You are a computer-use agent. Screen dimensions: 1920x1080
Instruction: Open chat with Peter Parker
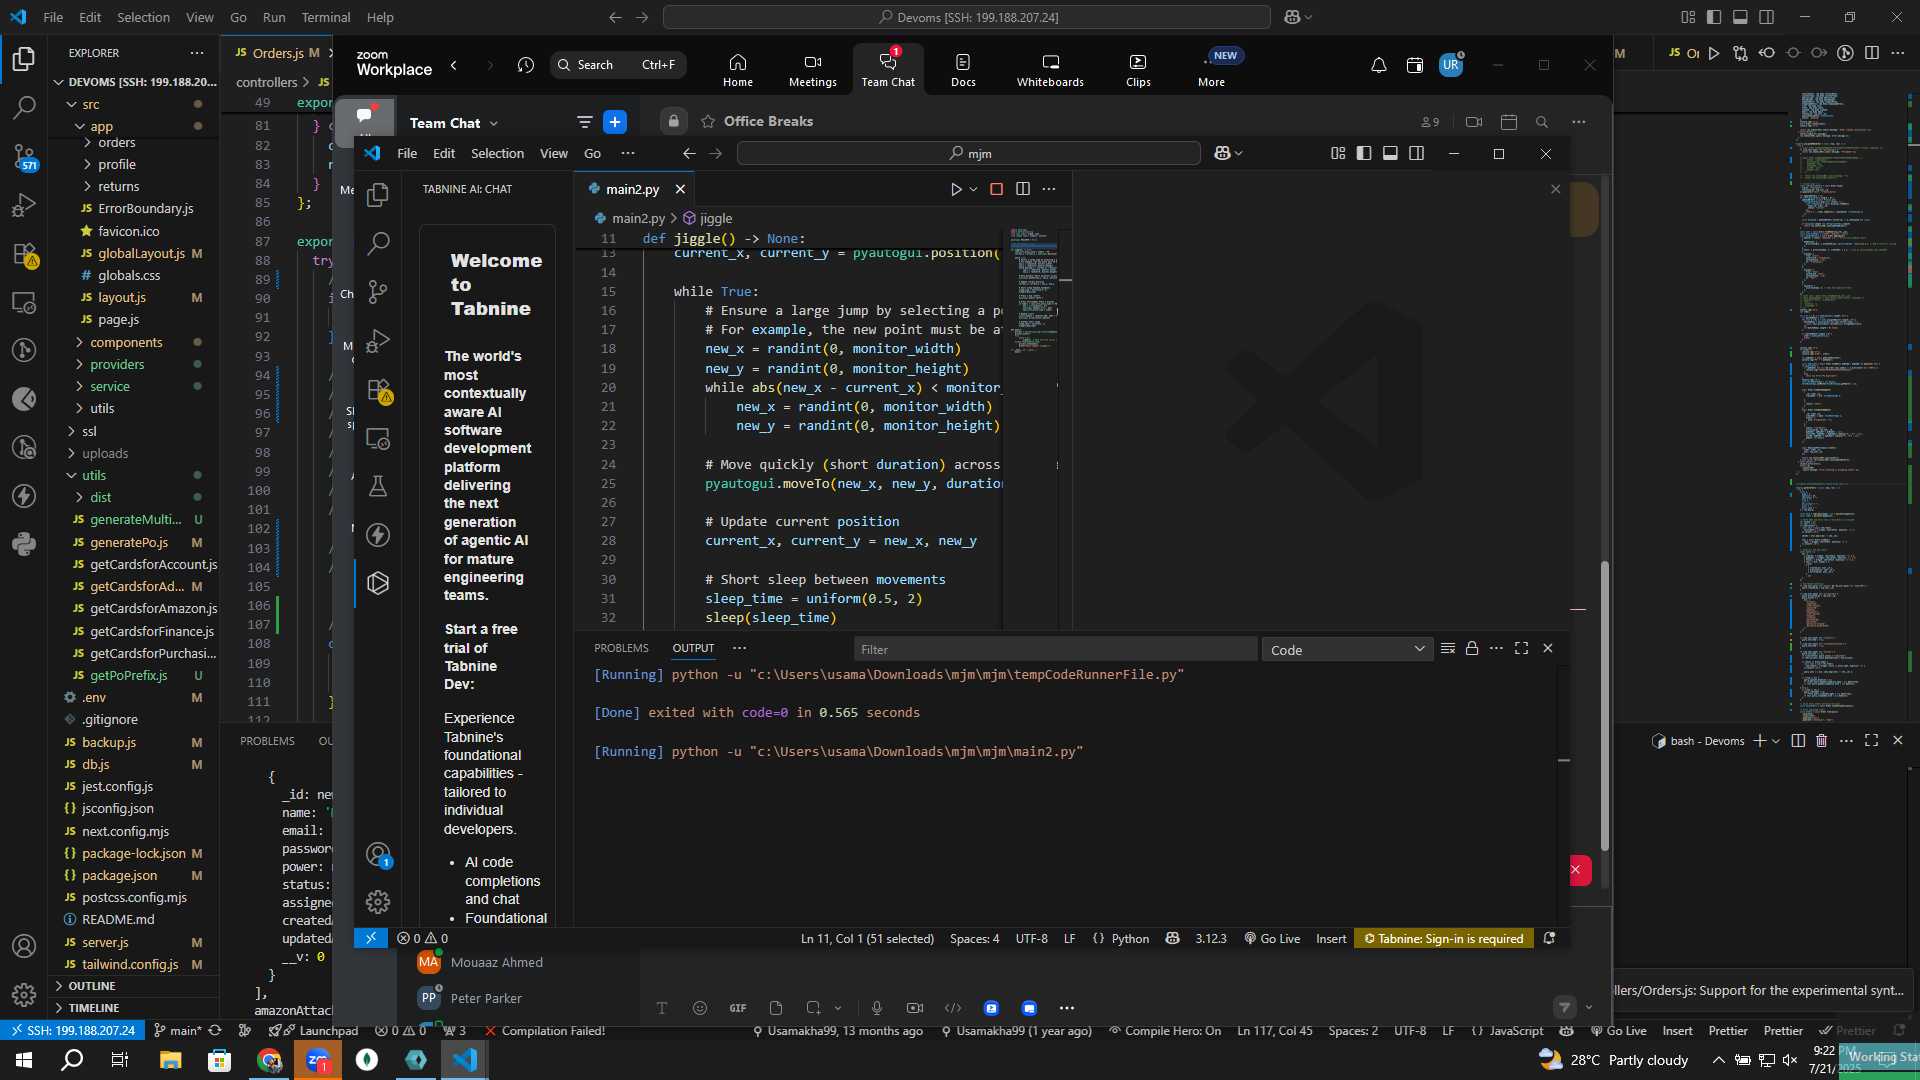486,998
